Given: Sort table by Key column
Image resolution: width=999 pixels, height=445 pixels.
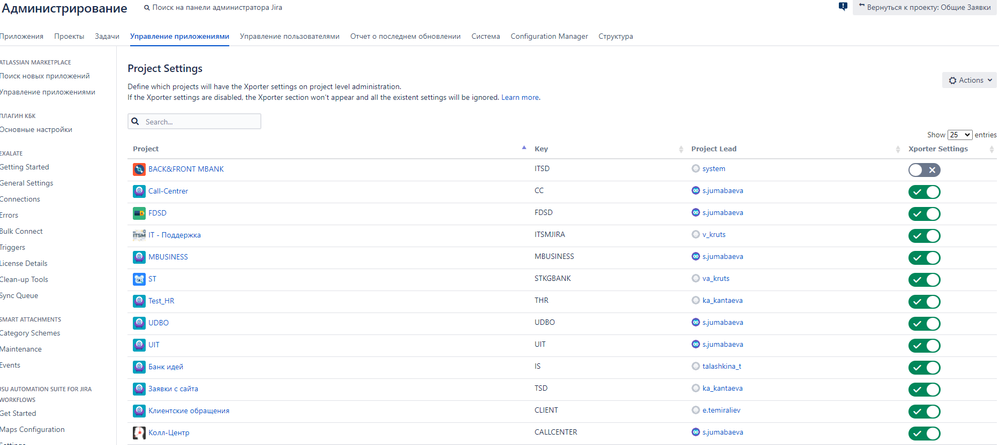Looking at the screenshot, I should (608, 149).
